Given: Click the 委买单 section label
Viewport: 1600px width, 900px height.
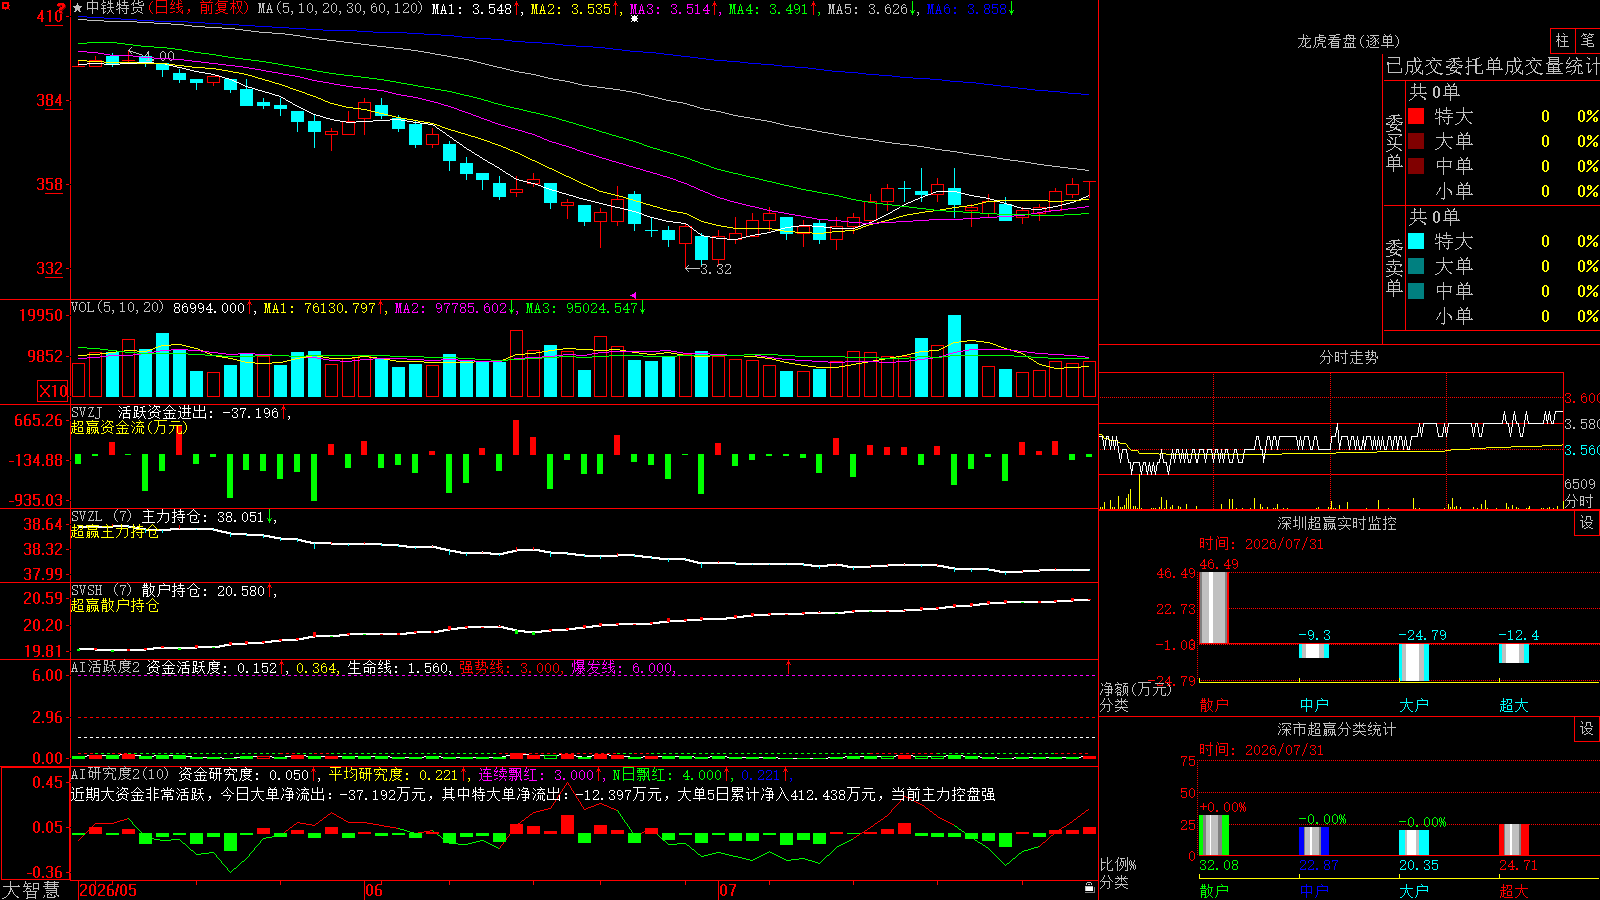Looking at the screenshot, I should 1394,142.
